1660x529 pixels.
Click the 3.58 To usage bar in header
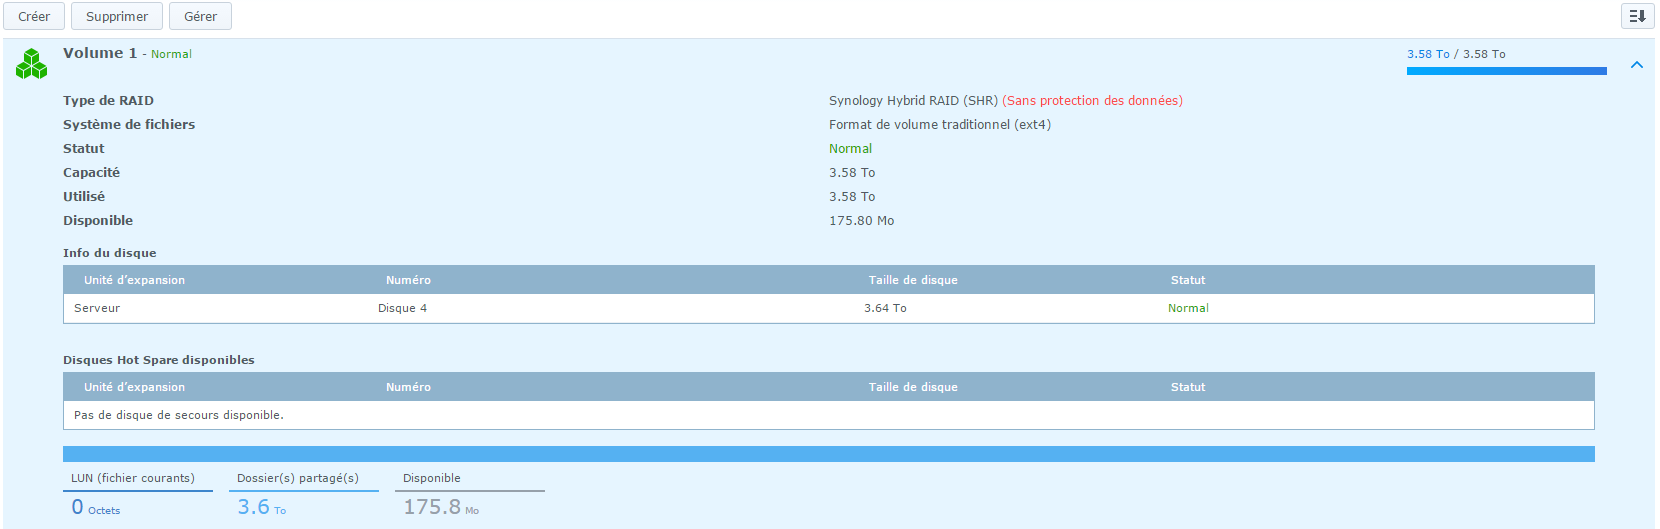pyautogui.click(x=1506, y=71)
